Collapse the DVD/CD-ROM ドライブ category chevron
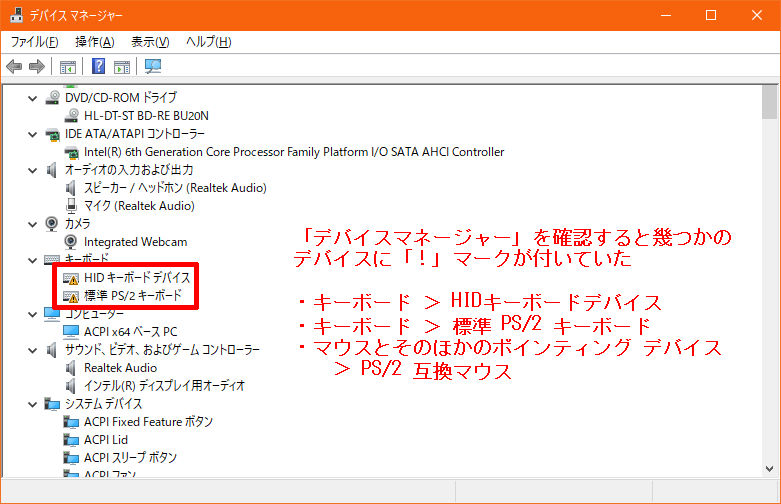The height and width of the screenshot is (504, 781). 33,98
